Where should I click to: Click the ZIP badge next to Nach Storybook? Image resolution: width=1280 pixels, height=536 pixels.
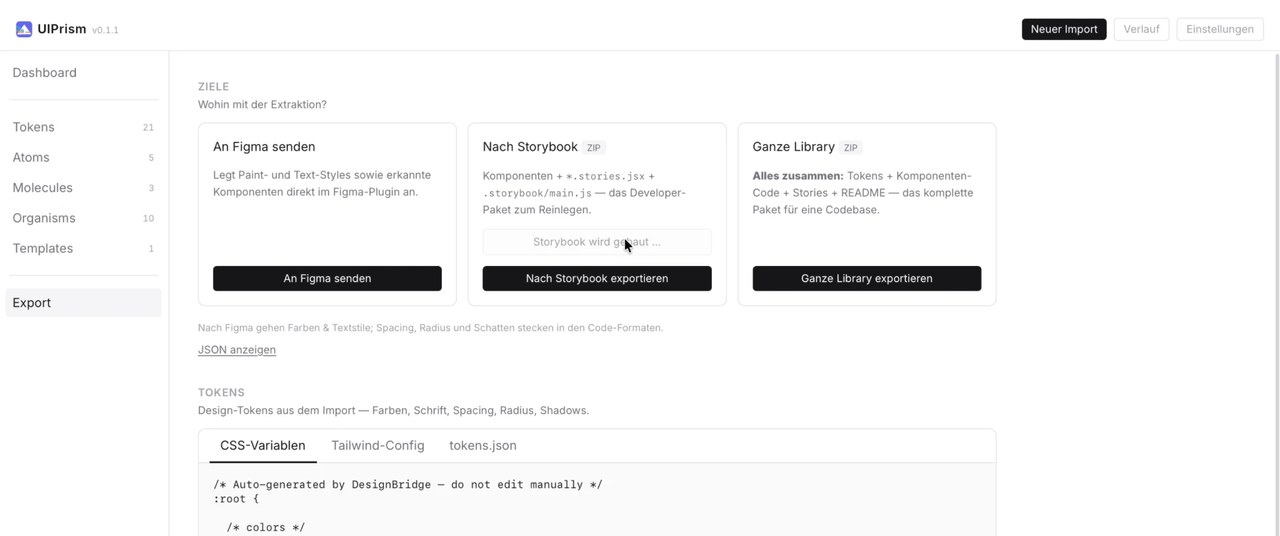pos(594,148)
